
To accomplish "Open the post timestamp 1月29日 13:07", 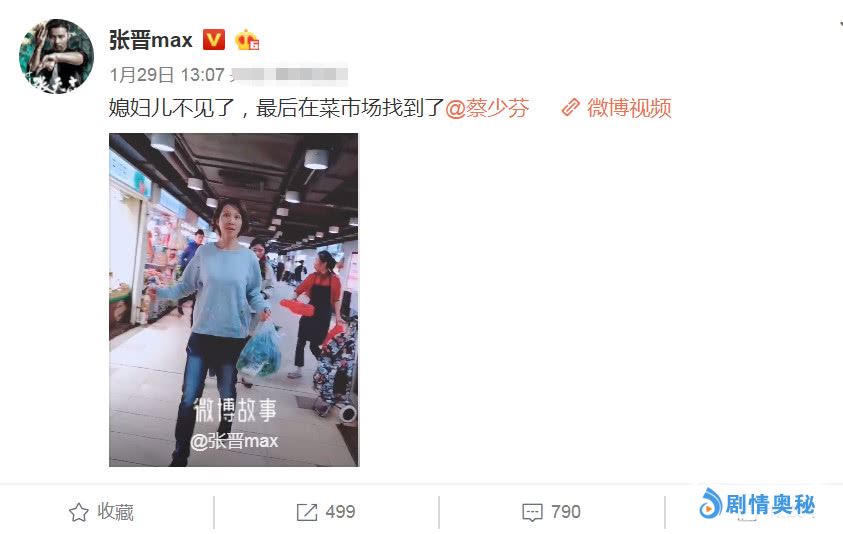I will (x=167, y=75).
